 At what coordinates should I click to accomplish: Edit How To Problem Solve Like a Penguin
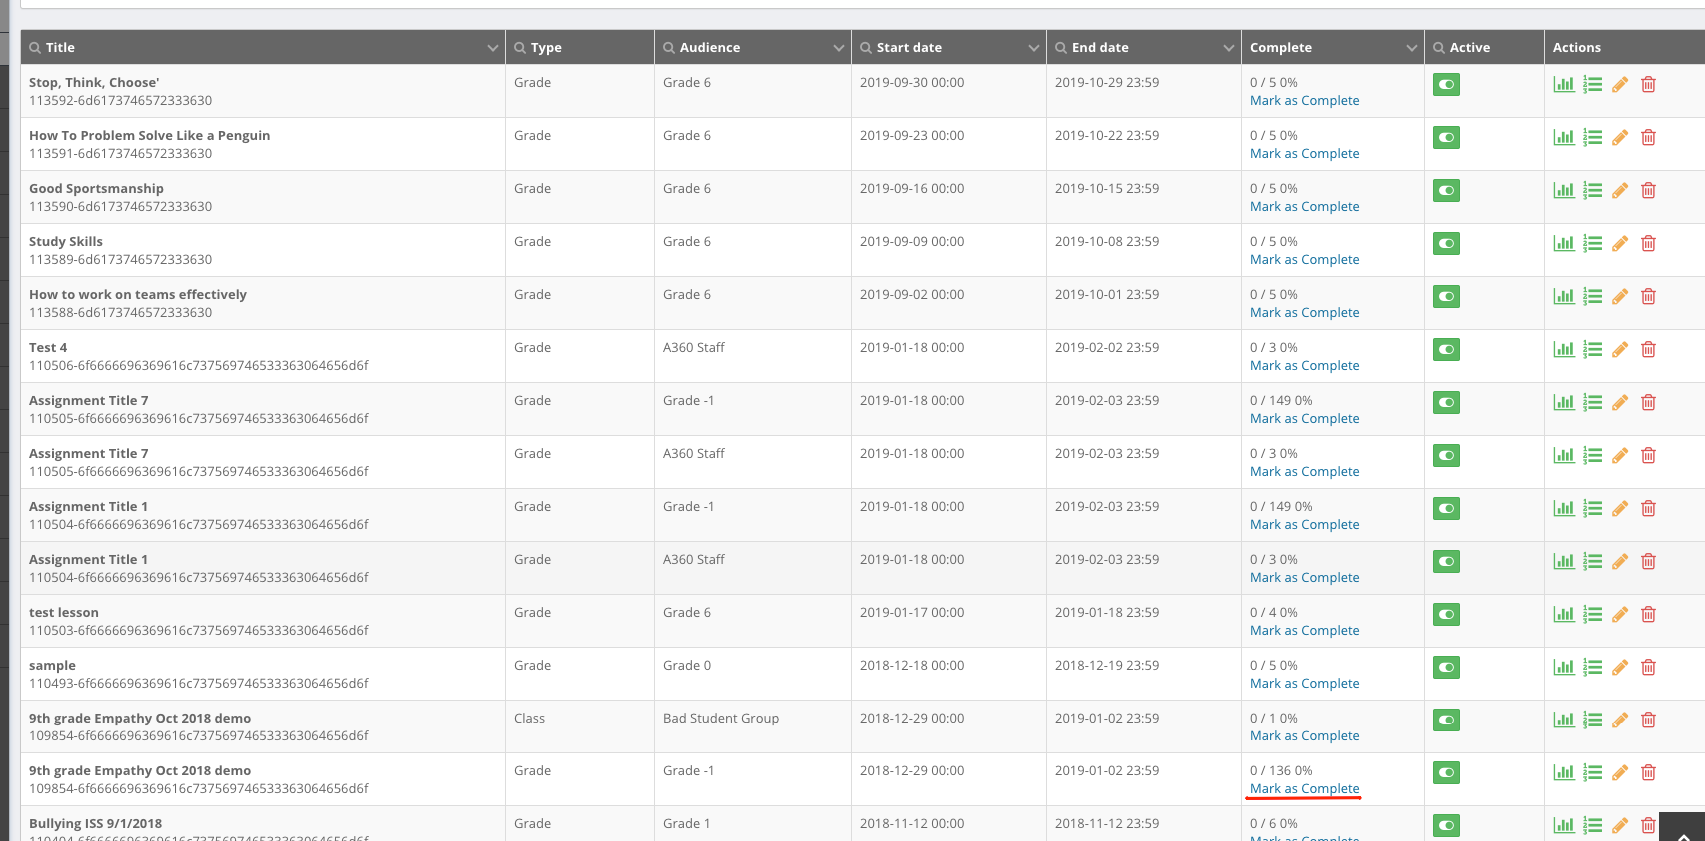click(1620, 138)
